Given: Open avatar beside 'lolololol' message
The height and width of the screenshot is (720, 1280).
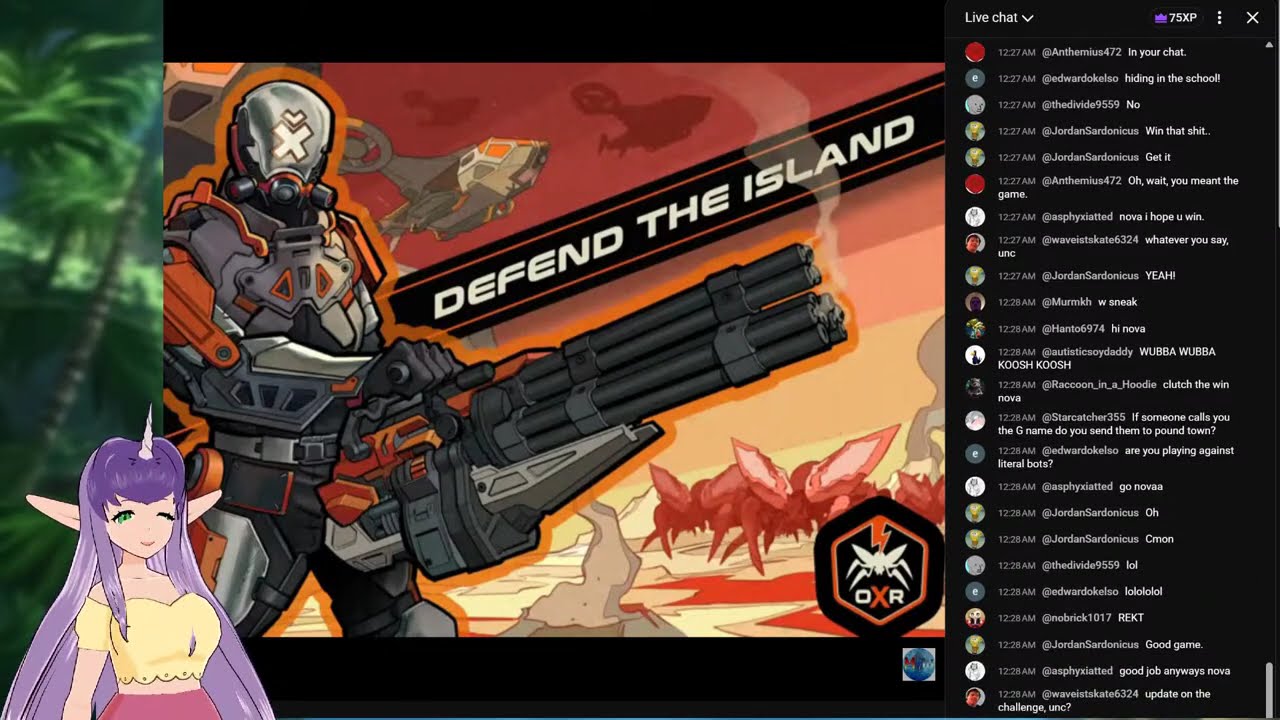Looking at the screenshot, I should 975,591.
